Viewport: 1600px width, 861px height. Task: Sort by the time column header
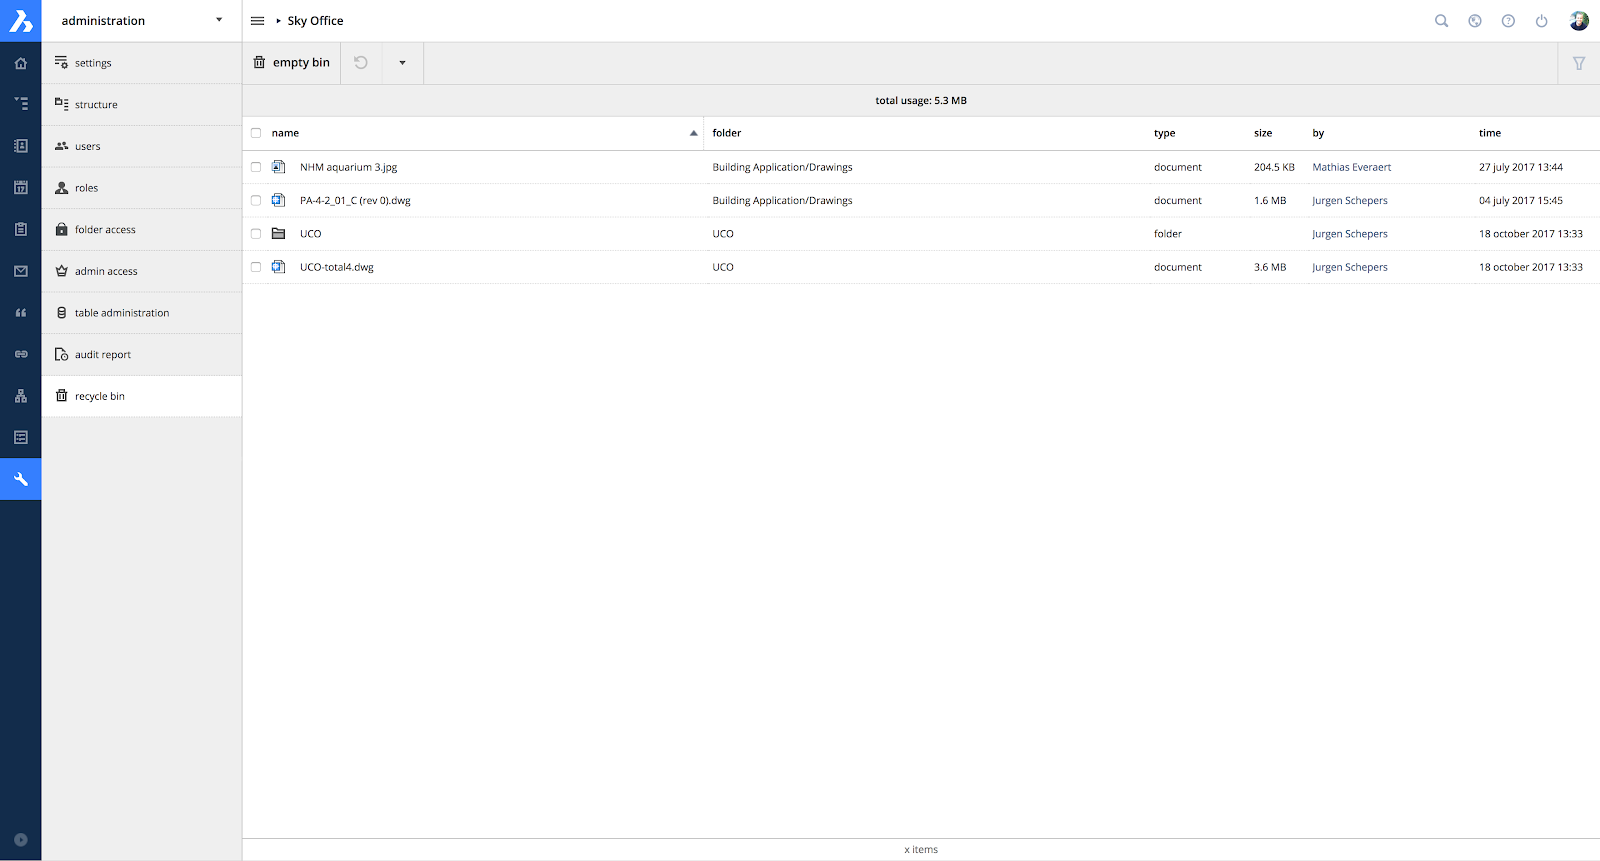(1490, 133)
